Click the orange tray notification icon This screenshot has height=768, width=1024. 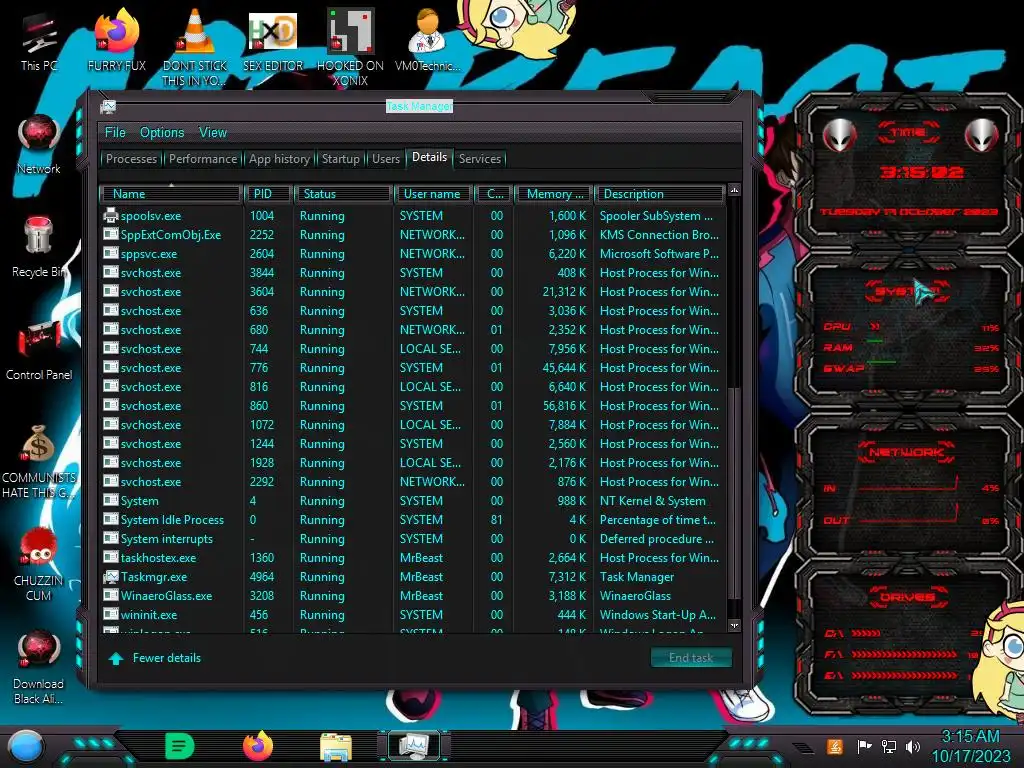[834, 746]
